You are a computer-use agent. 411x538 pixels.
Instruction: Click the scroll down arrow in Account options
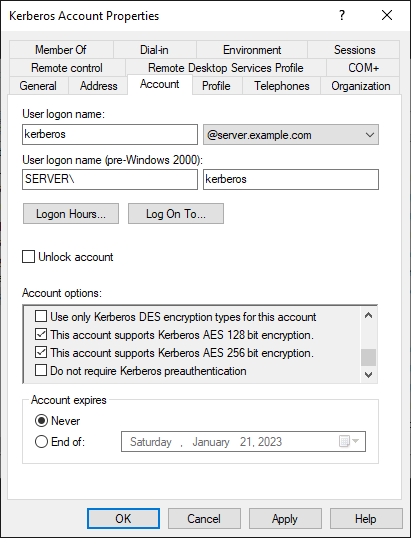tap(368, 375)
